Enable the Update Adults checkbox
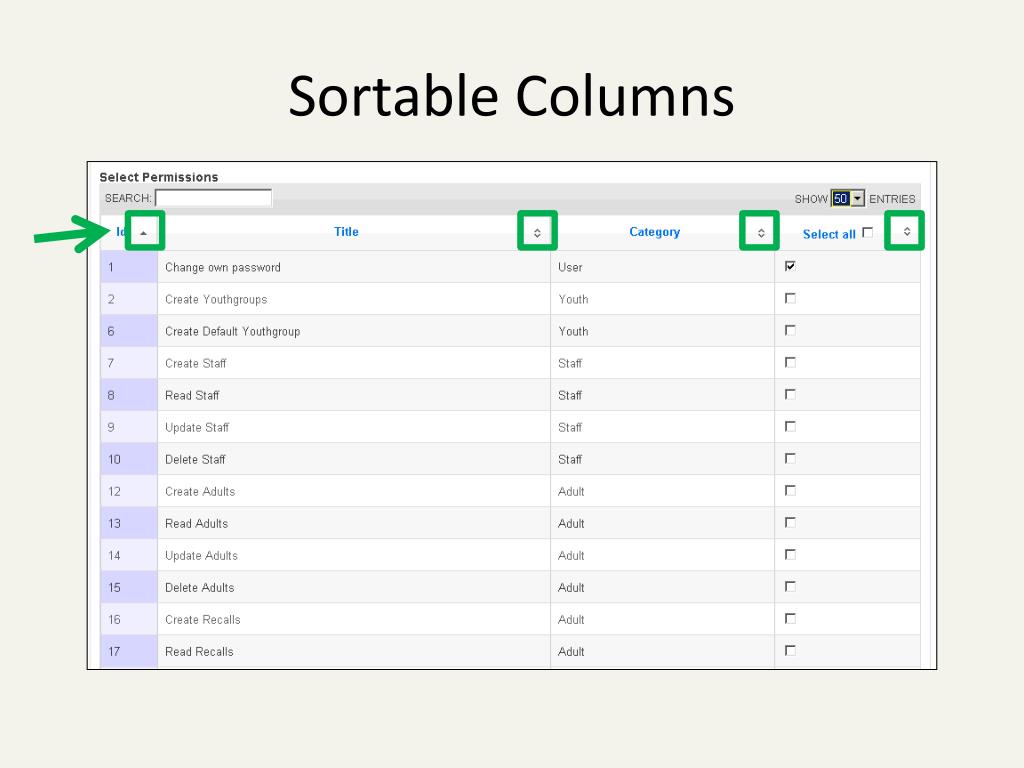 pos(790,554)
